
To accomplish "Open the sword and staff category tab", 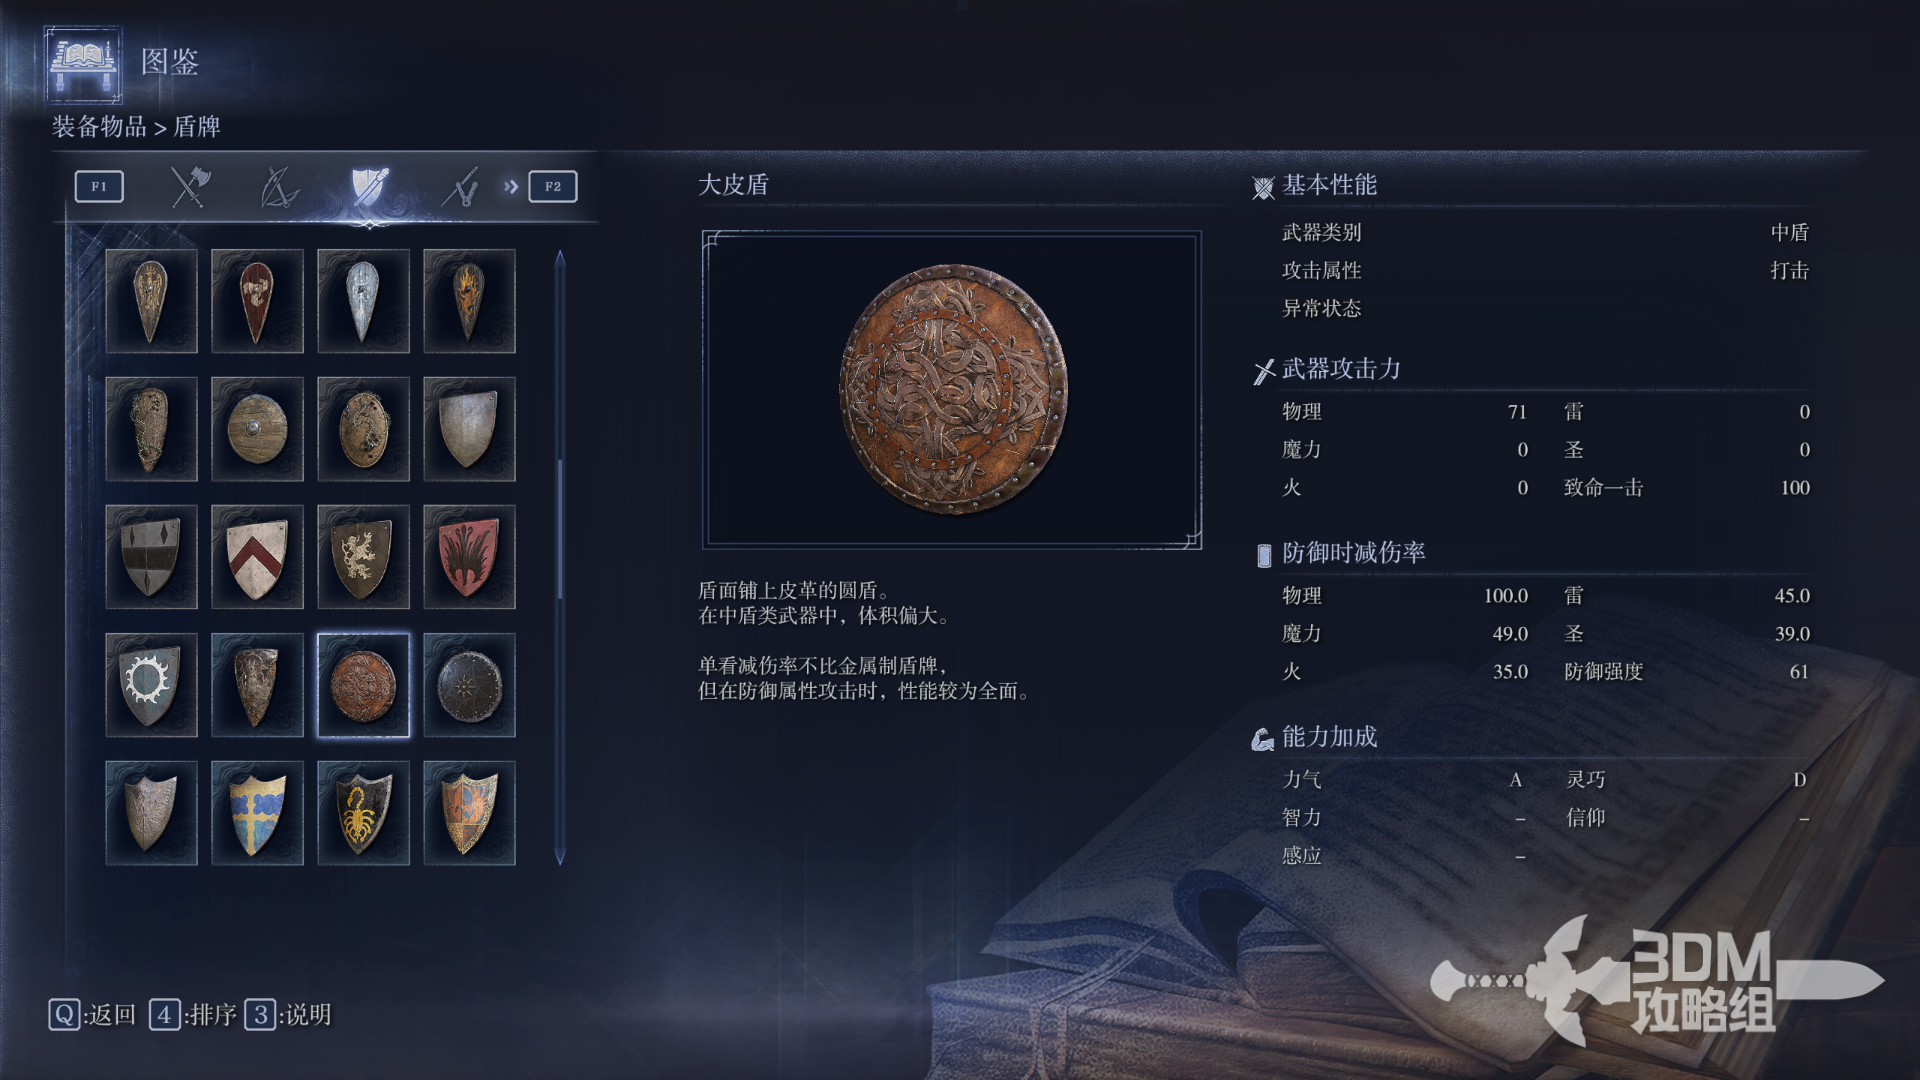I will pyautogui.click(x=460, y=187).
